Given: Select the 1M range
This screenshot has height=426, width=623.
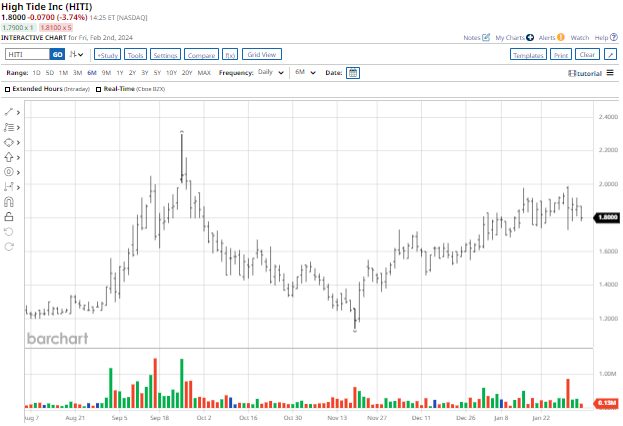Looking at the screenshot, I should (x=63, y=73).
